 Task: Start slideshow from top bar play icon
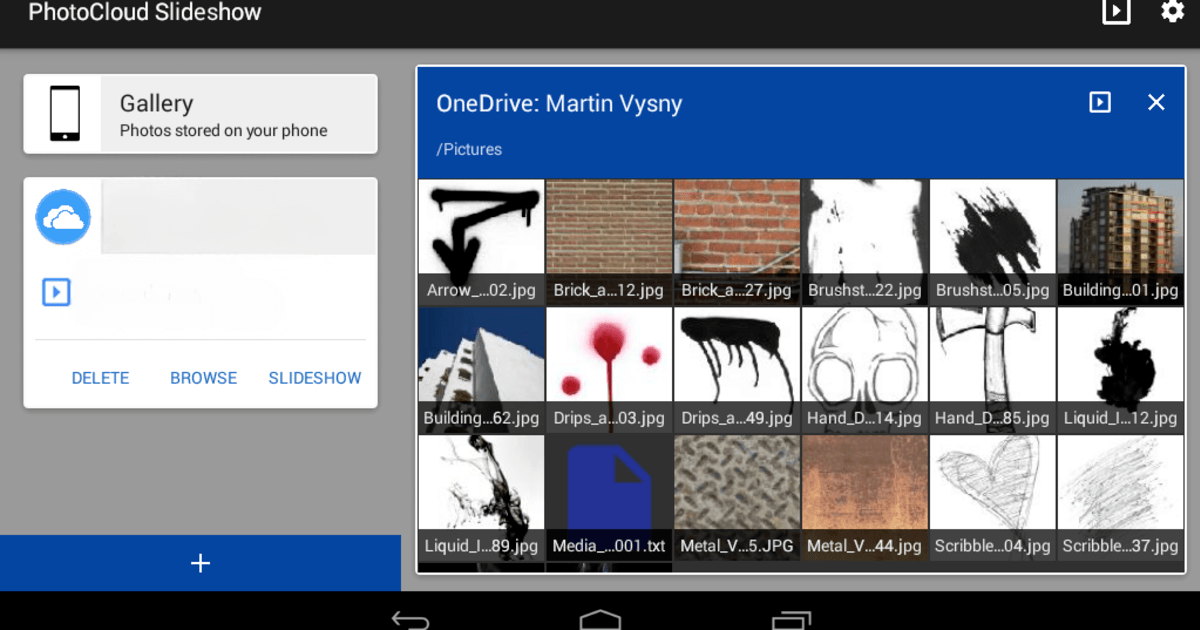click(1116, 12)
